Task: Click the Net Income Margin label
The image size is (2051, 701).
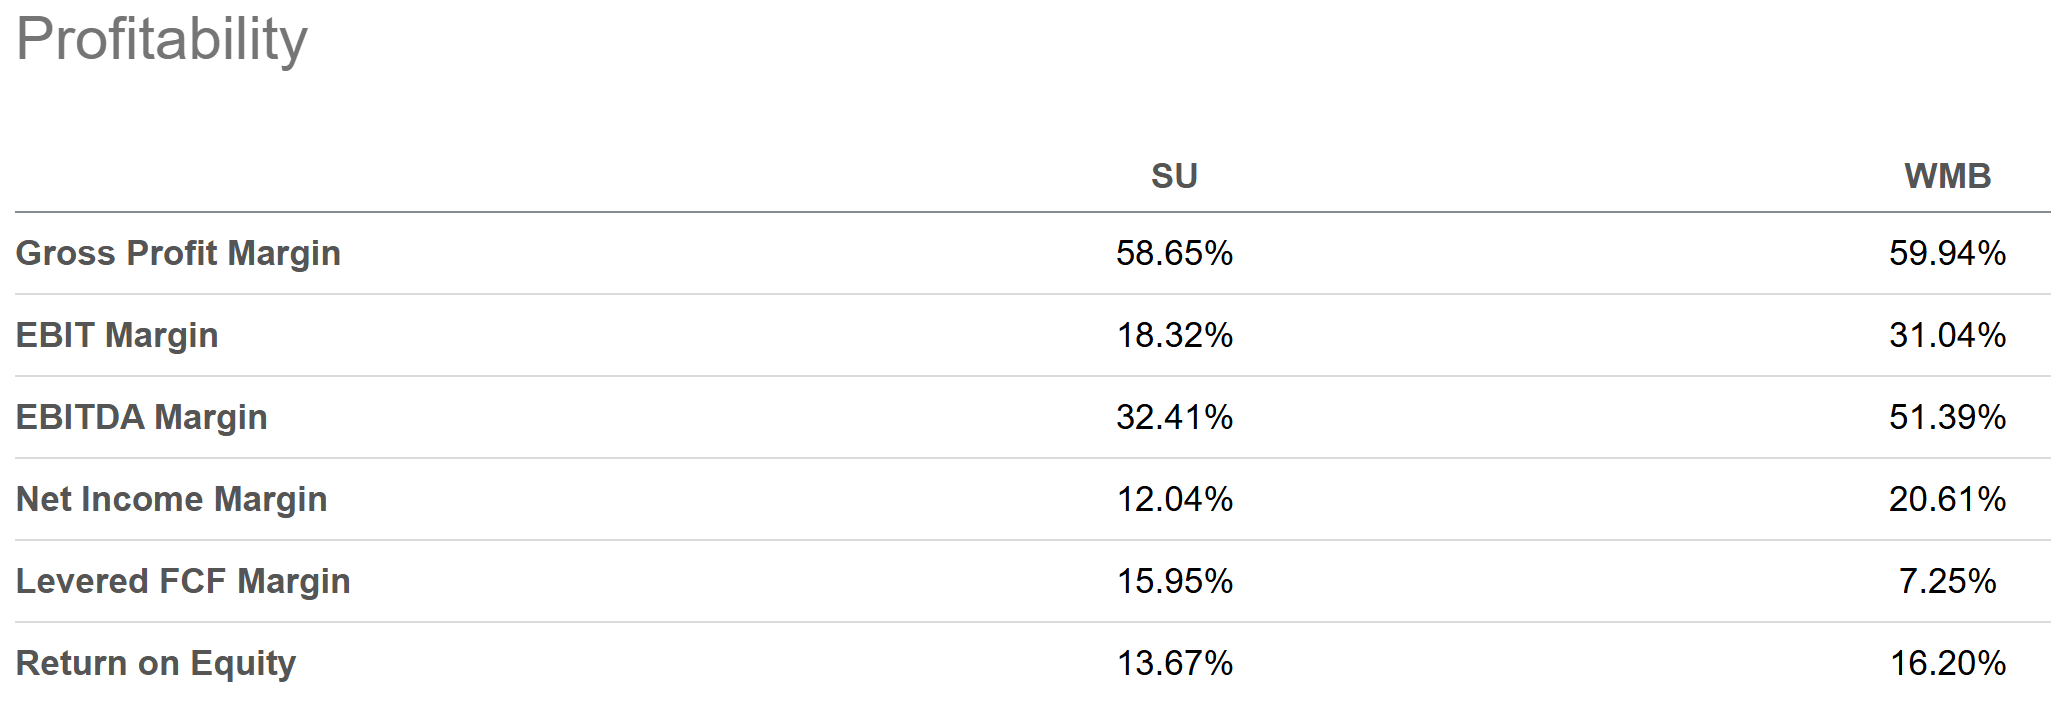Action: pos(172,499)
